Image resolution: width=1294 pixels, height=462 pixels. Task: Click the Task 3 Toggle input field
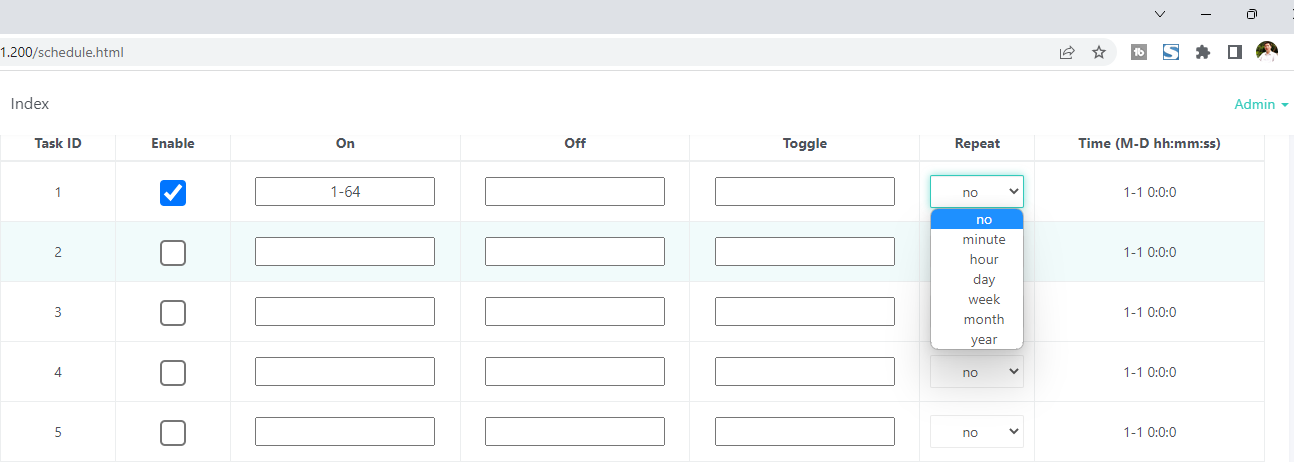[804, 312]
